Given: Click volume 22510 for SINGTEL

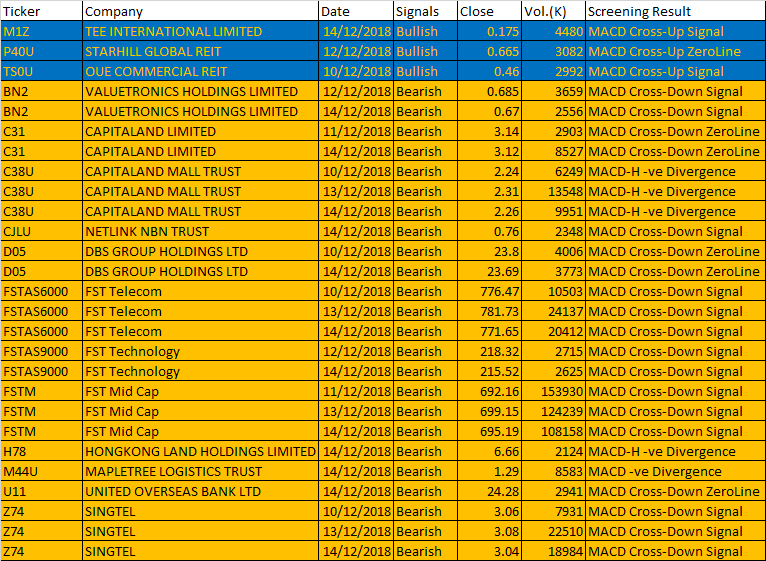Looking at the screenshot, I should point(553,532).
